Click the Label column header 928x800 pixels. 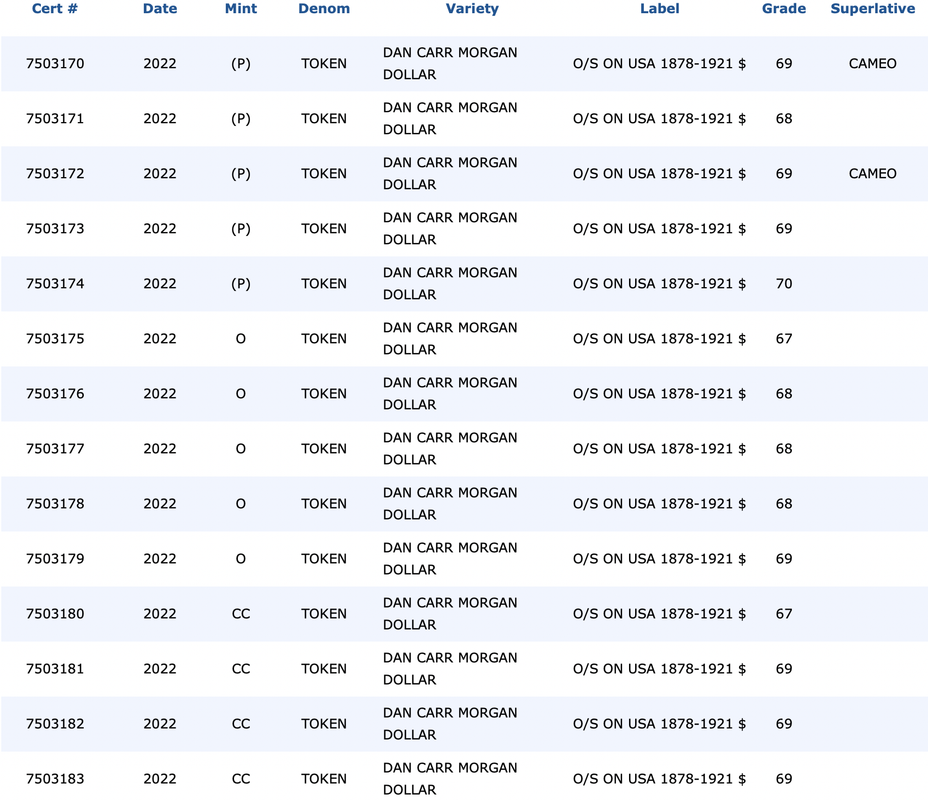[x=659, y=9]
